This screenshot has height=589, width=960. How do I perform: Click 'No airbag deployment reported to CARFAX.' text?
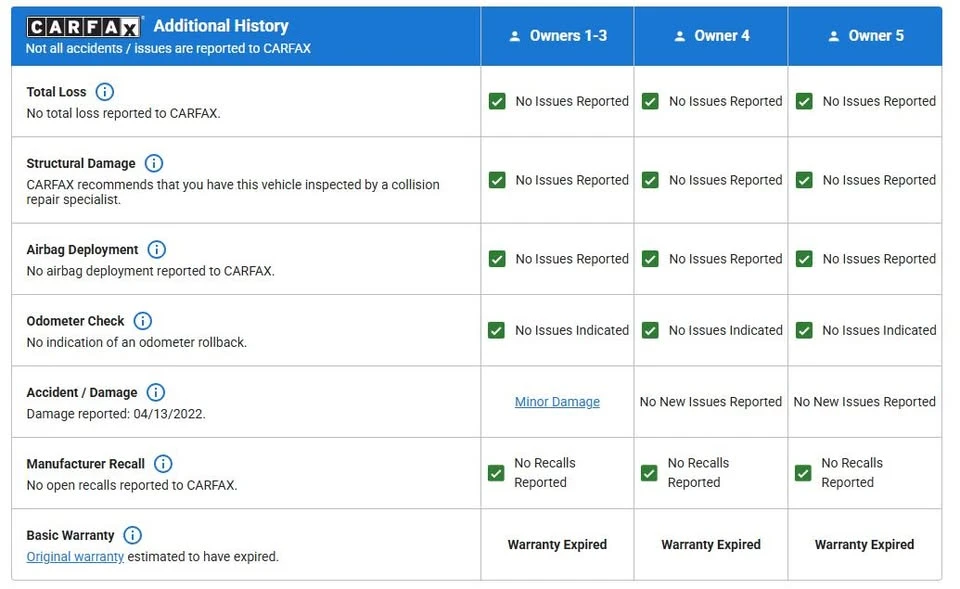(151, 271)
